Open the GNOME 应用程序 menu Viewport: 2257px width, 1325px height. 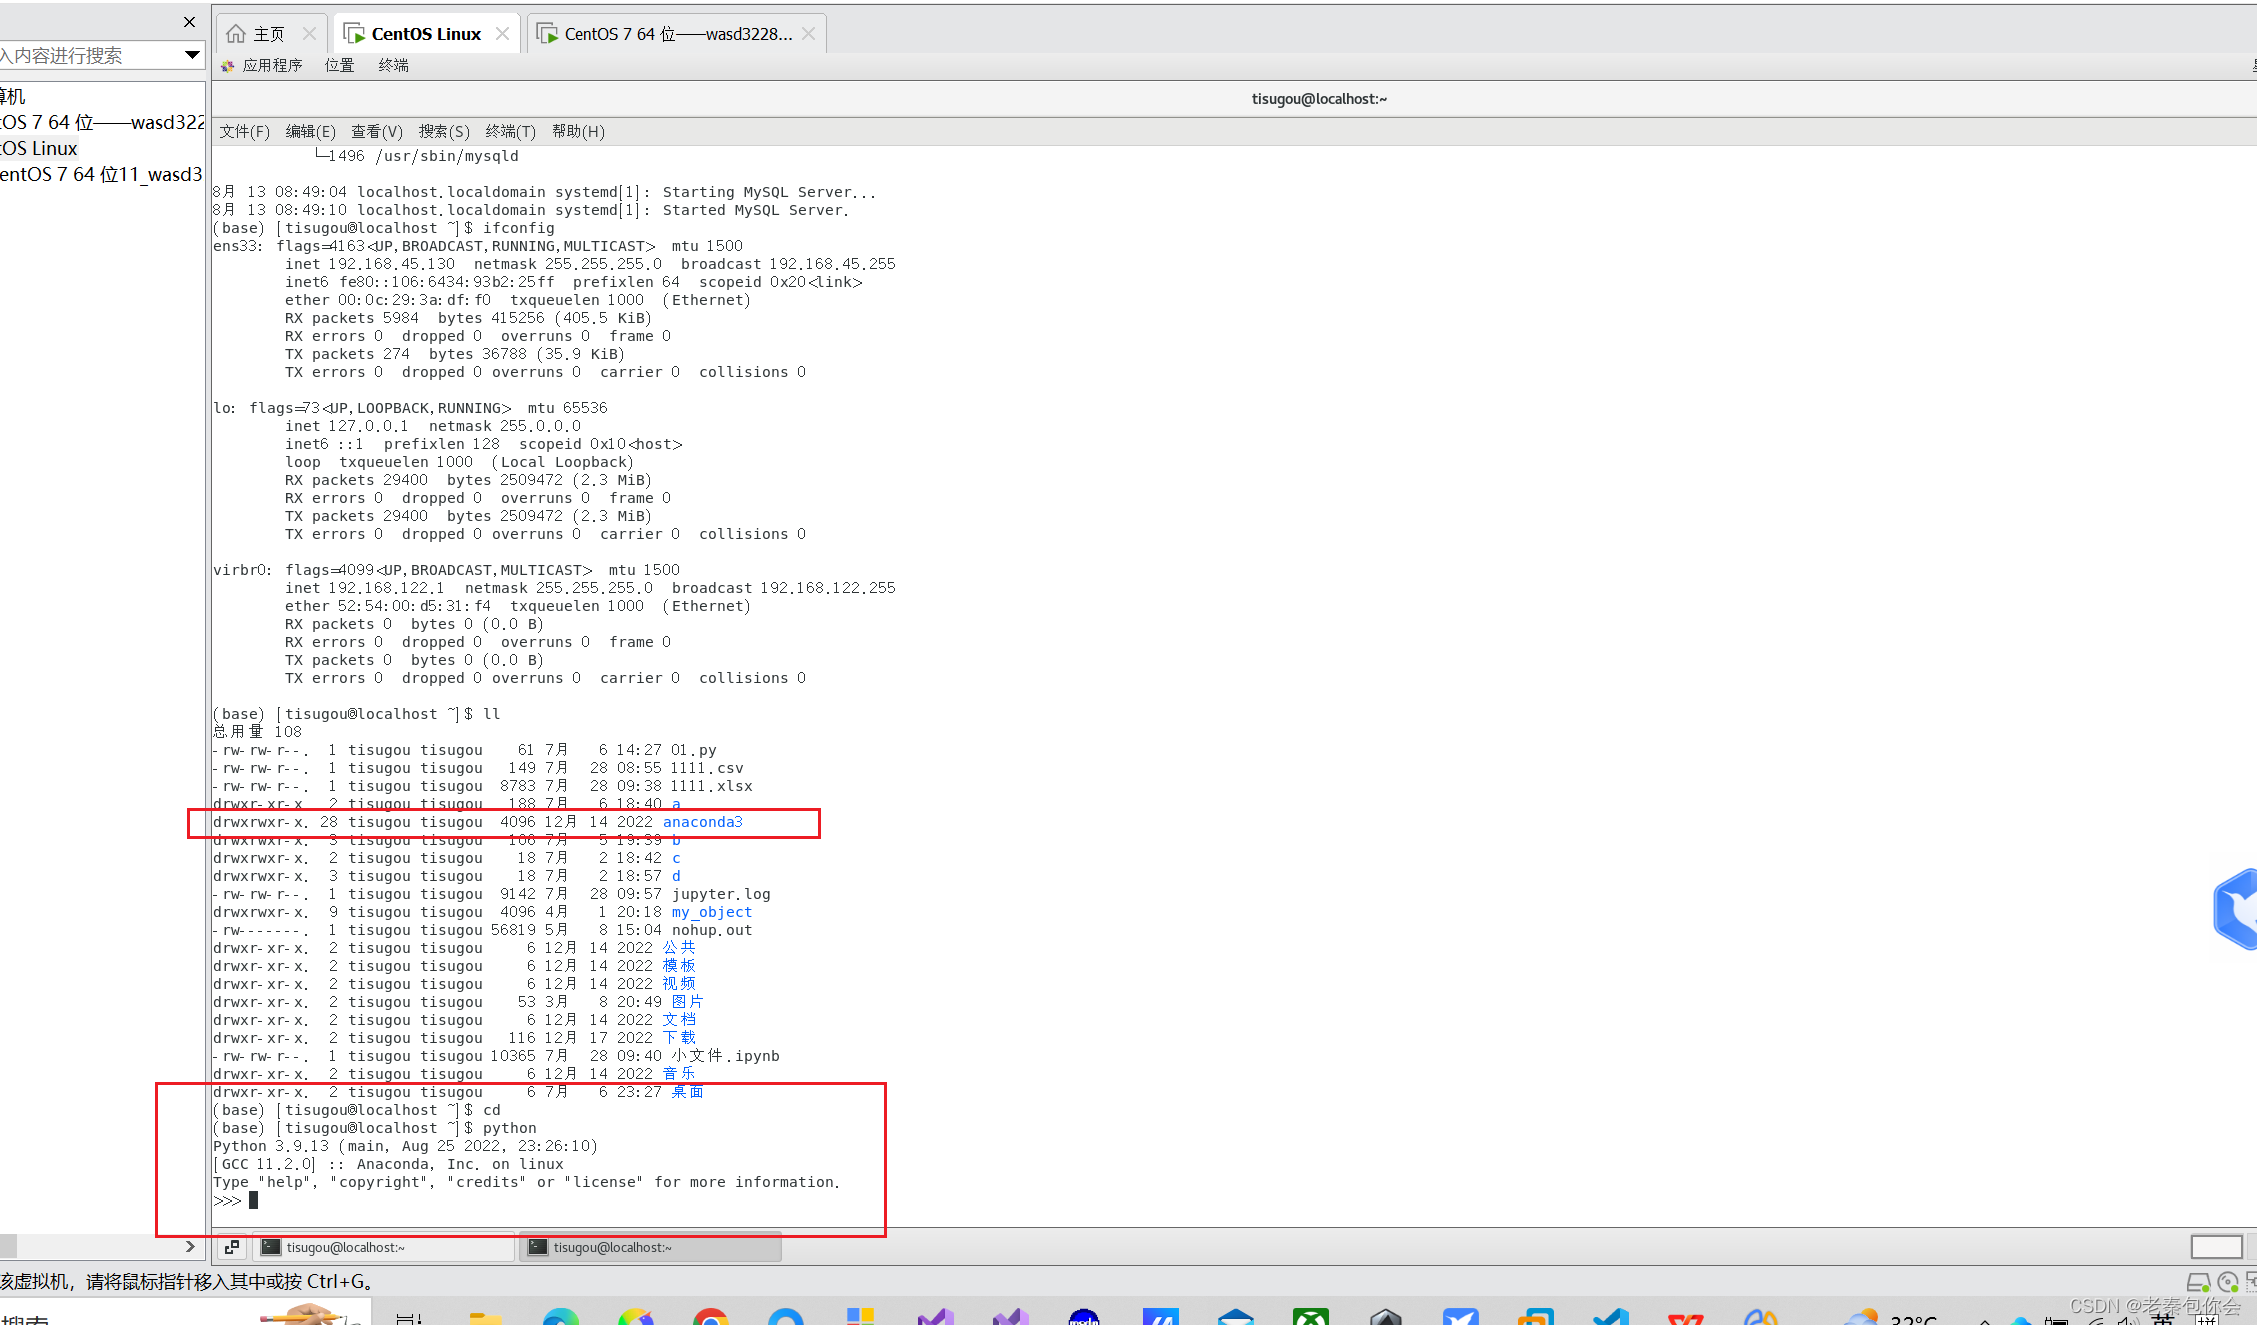pyautogui.click(x=272, y=65)
